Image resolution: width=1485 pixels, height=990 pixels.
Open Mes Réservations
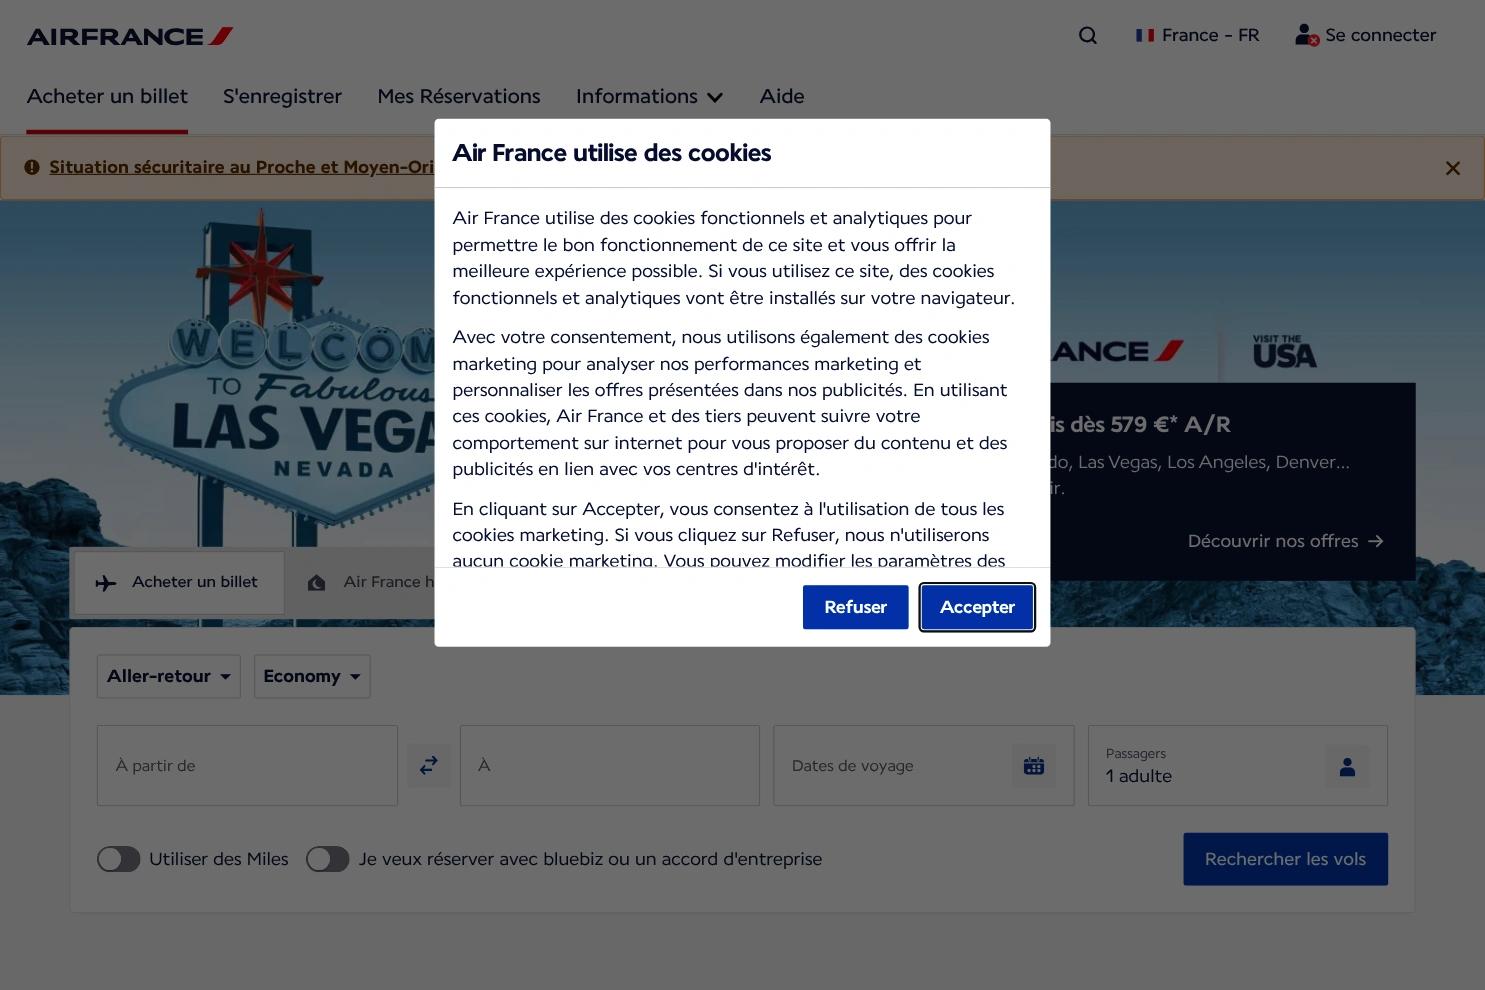pyautogui.click(x=459, y=97)
